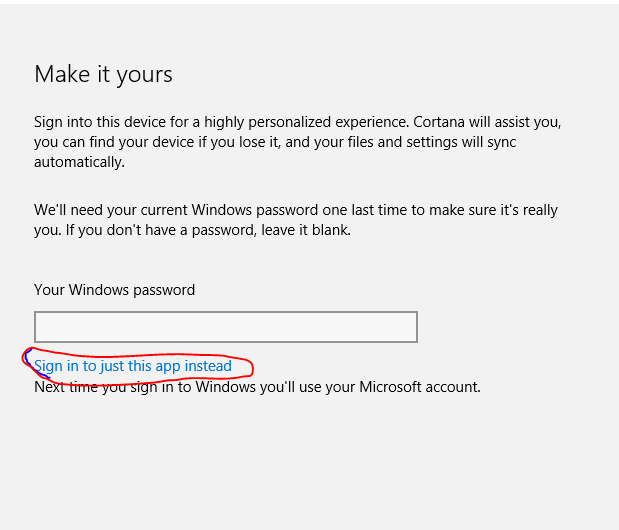619x530 pixels.
Task: Select the 'Make it yours' heading
Action: [x=103, y=74]
